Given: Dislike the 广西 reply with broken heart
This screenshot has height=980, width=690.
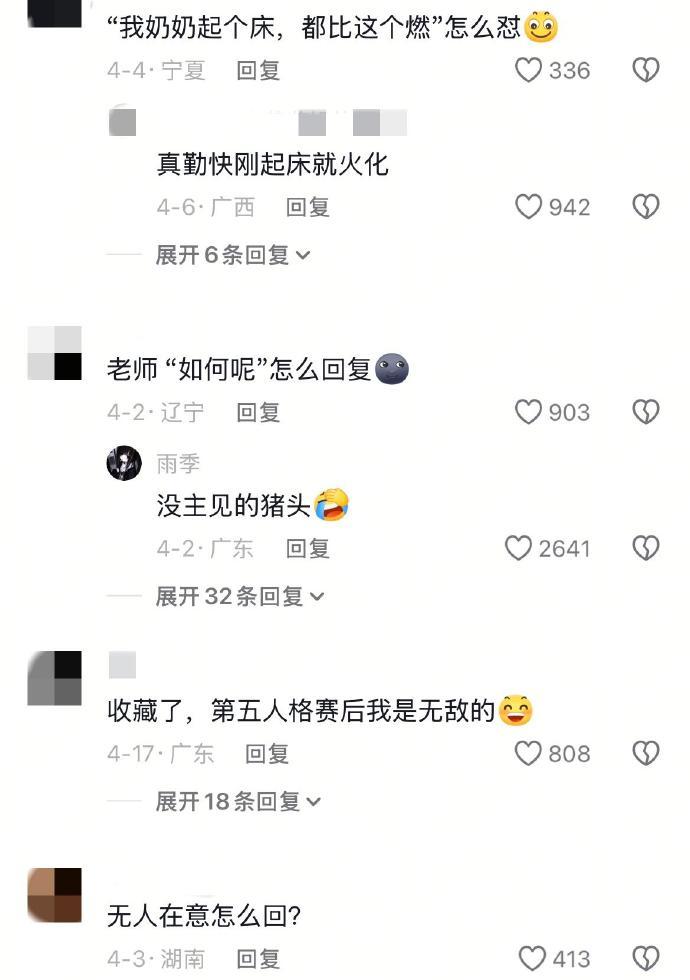Looking at the screenshot, I should (646, 206).
